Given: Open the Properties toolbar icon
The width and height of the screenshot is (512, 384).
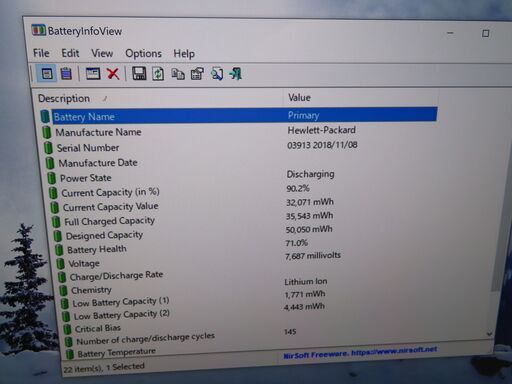Looking at the screenshot, I should [x=197, y=74].
